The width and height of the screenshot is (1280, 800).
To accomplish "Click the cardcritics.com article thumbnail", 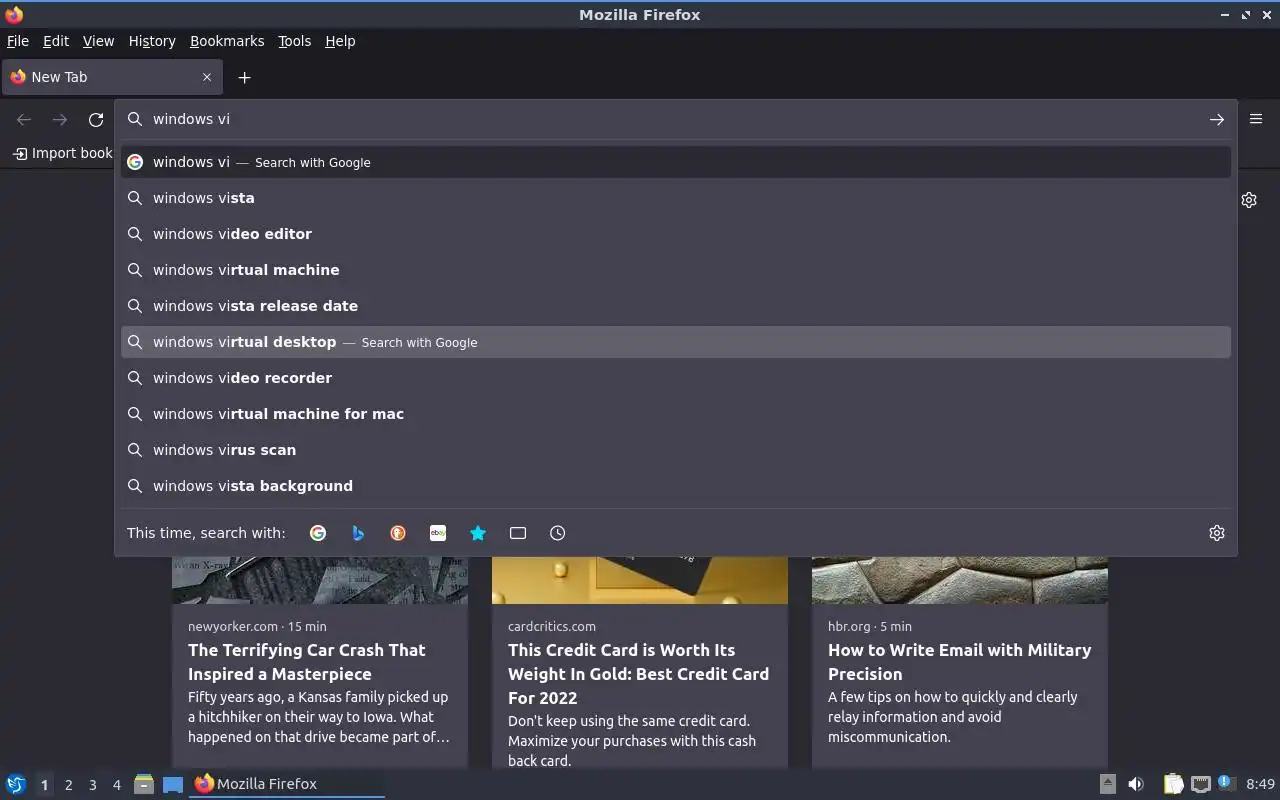I will (x=640, y=580).
